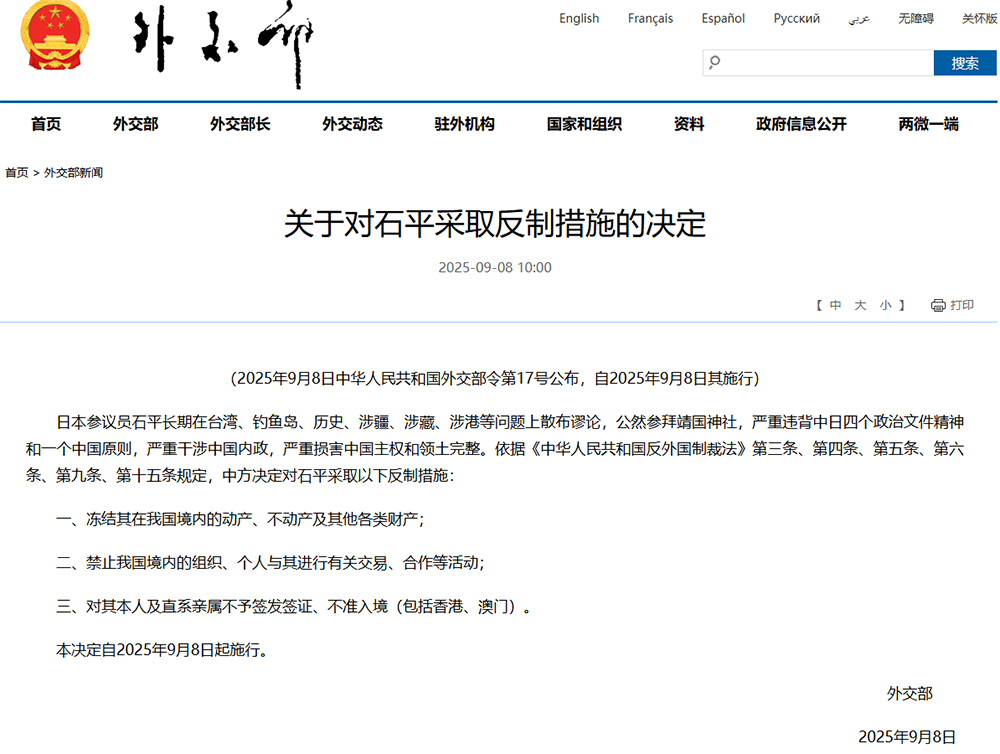Focus the site search input field

point(818,63)
